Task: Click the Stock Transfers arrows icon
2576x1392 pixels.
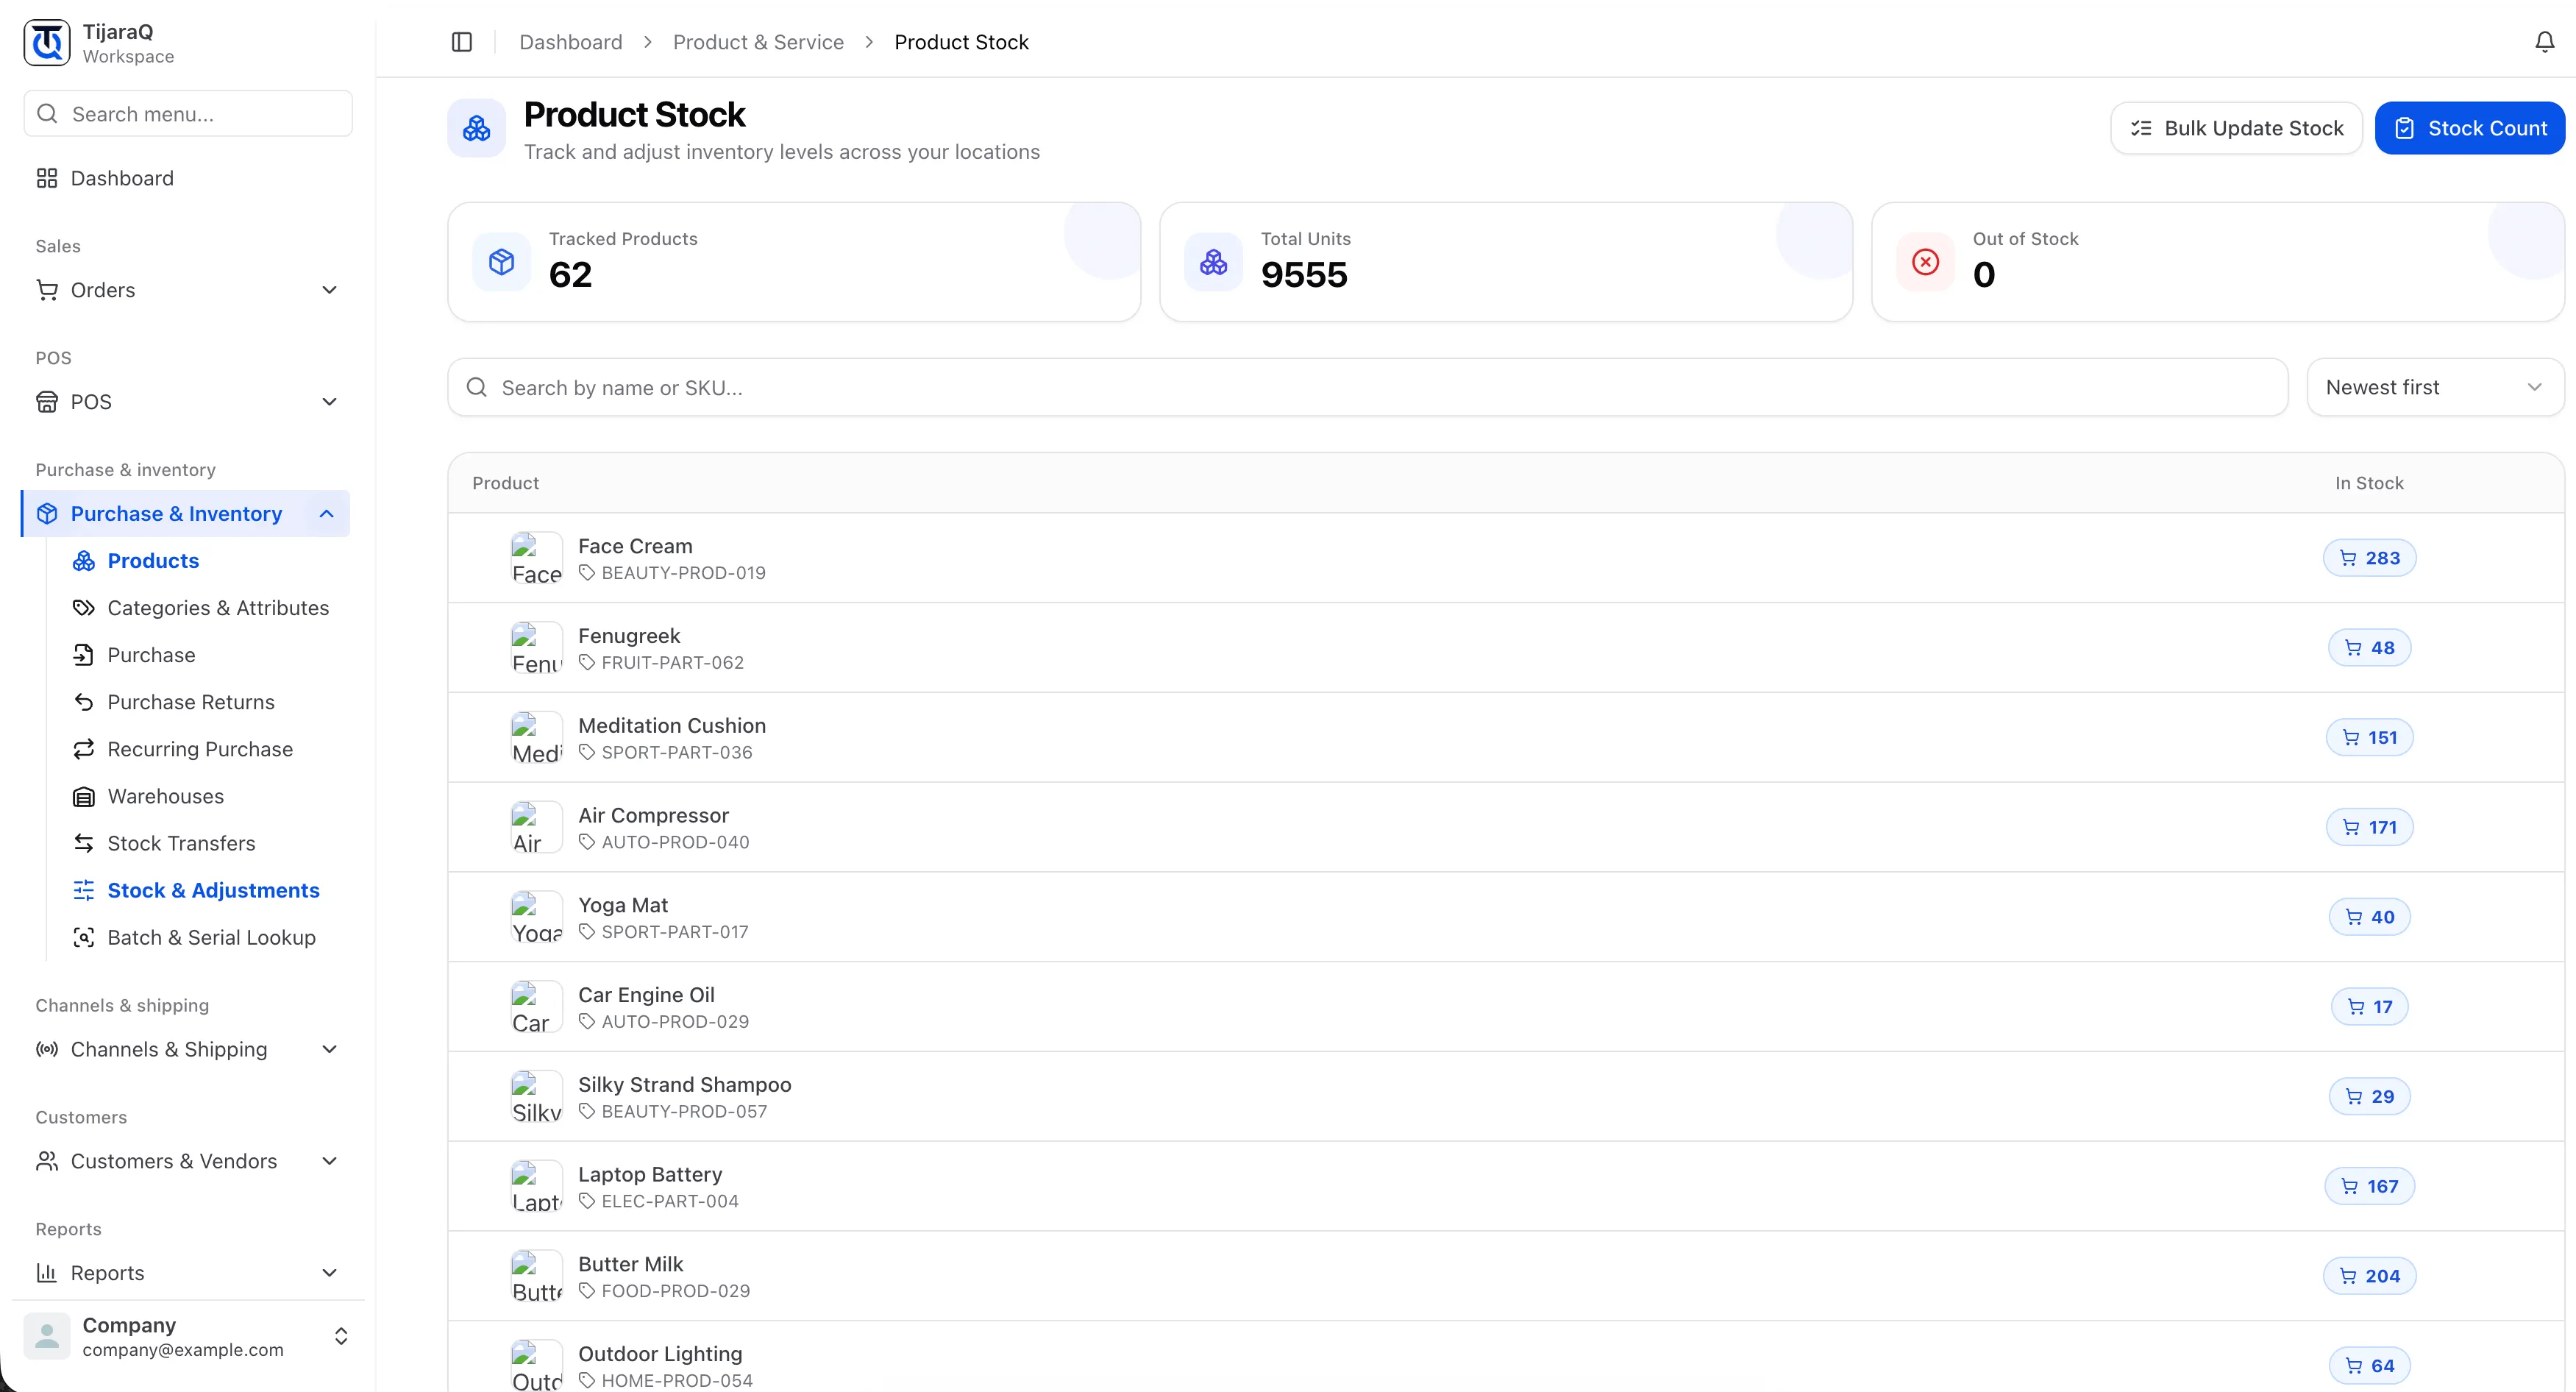Action: [84, 844]
